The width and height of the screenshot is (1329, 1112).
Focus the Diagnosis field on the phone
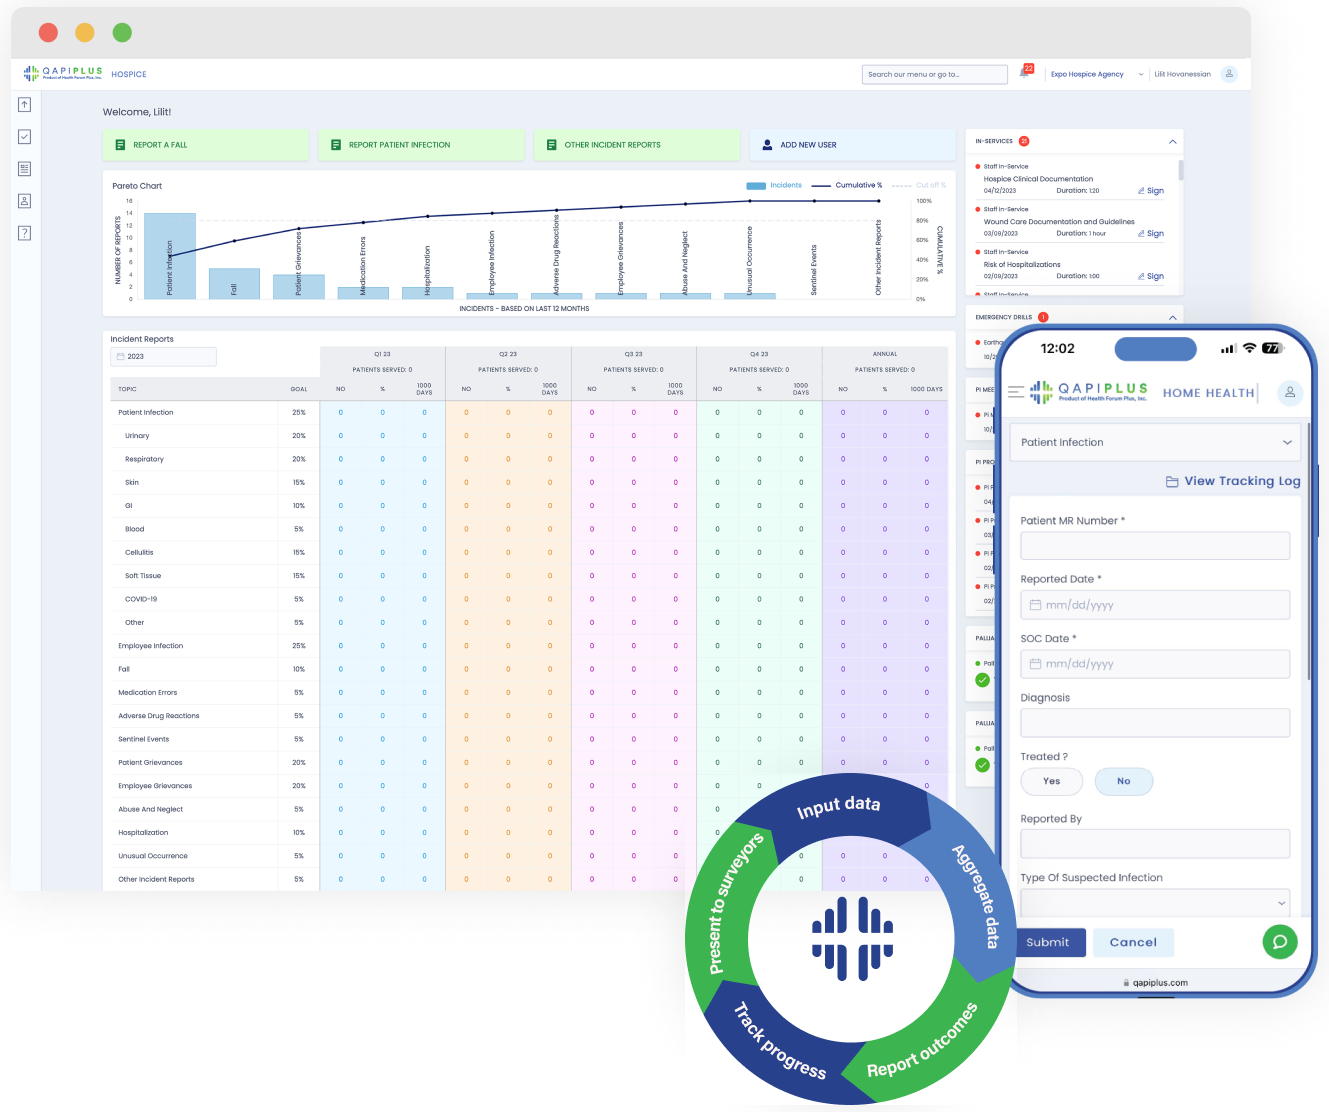(1155, 723)
